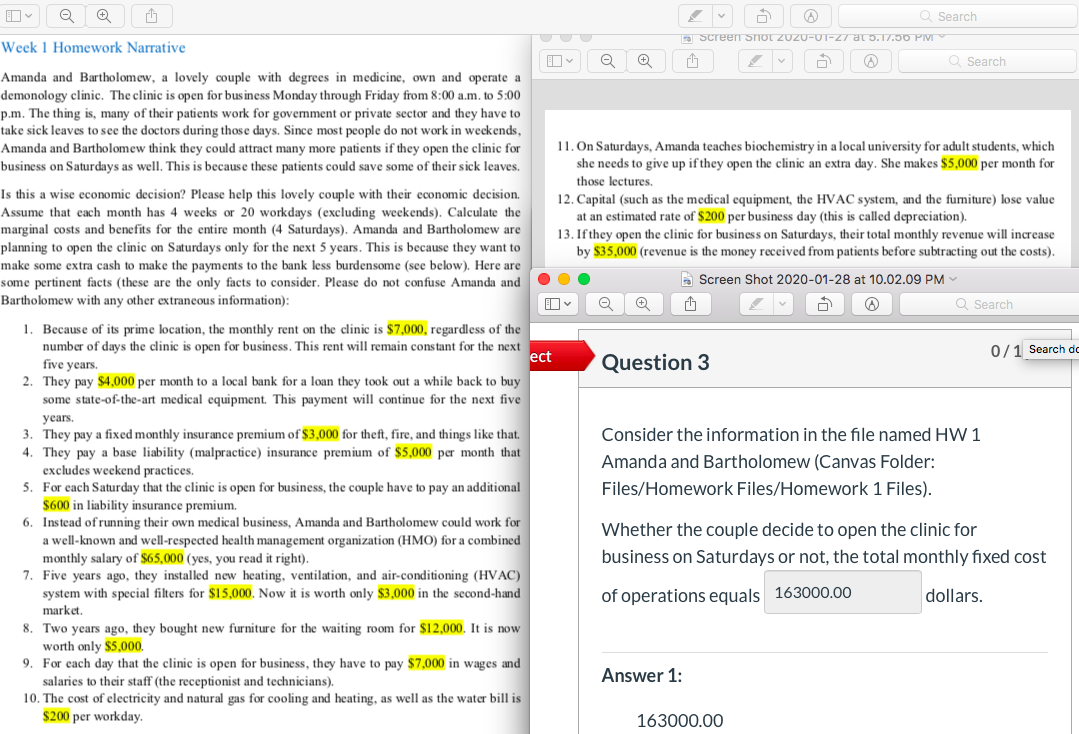Rotate the 2020-01-27 screenshot

pyautogui.click(x=823, y=61)
